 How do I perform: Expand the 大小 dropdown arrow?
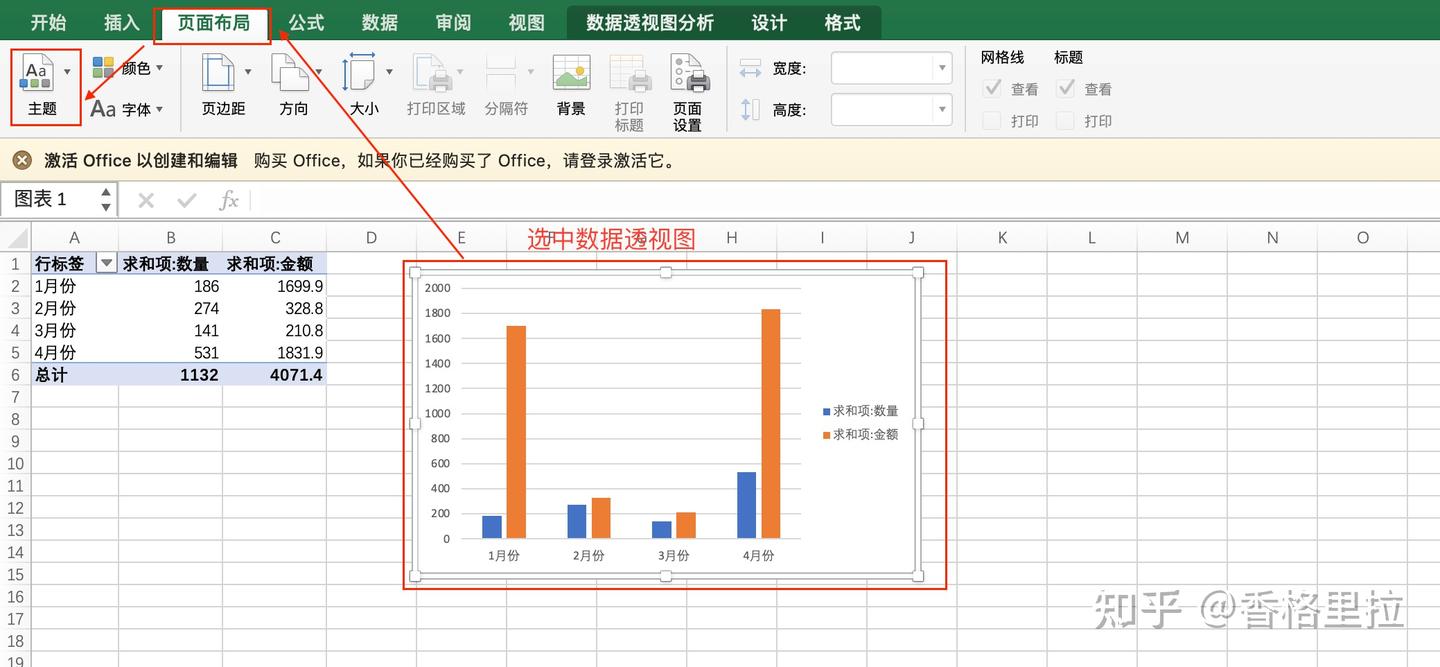[389, 72]
